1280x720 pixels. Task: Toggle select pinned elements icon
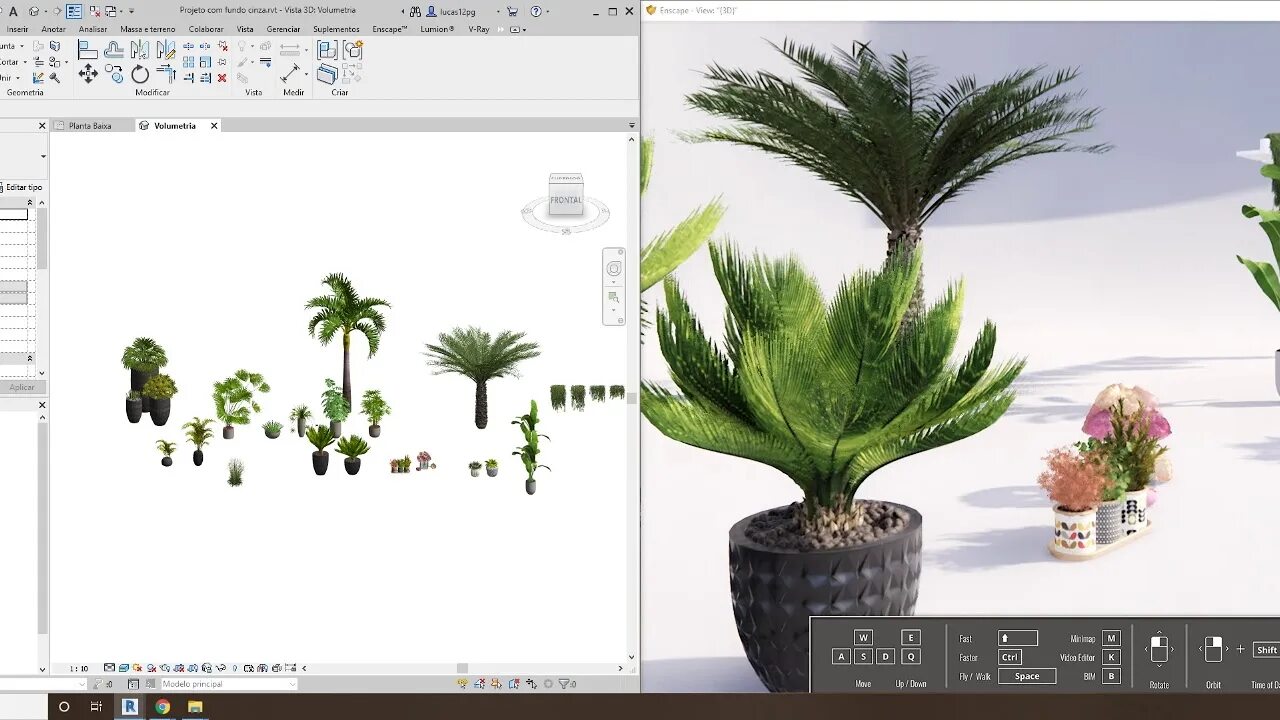(496, 684)
